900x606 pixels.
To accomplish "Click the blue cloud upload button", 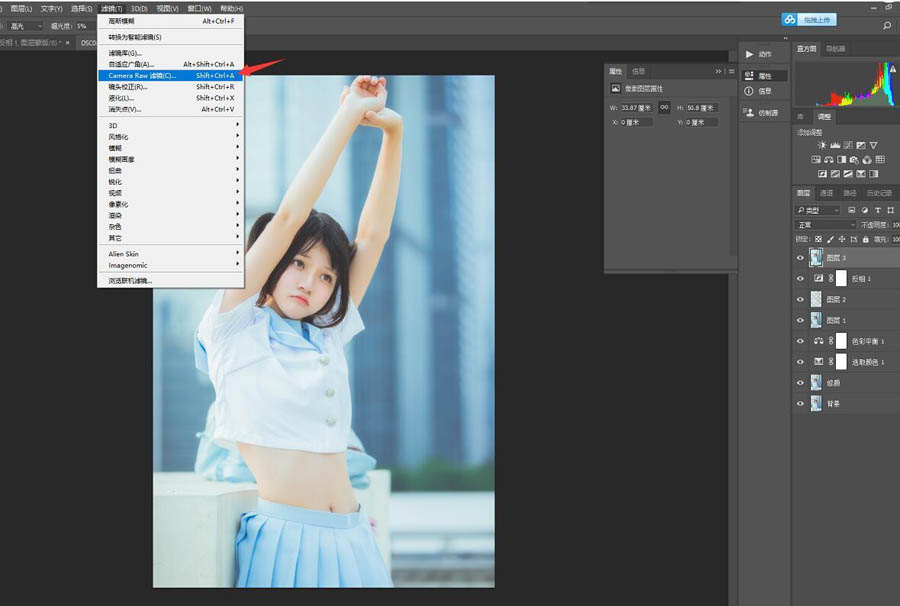I will click(808, 19).
